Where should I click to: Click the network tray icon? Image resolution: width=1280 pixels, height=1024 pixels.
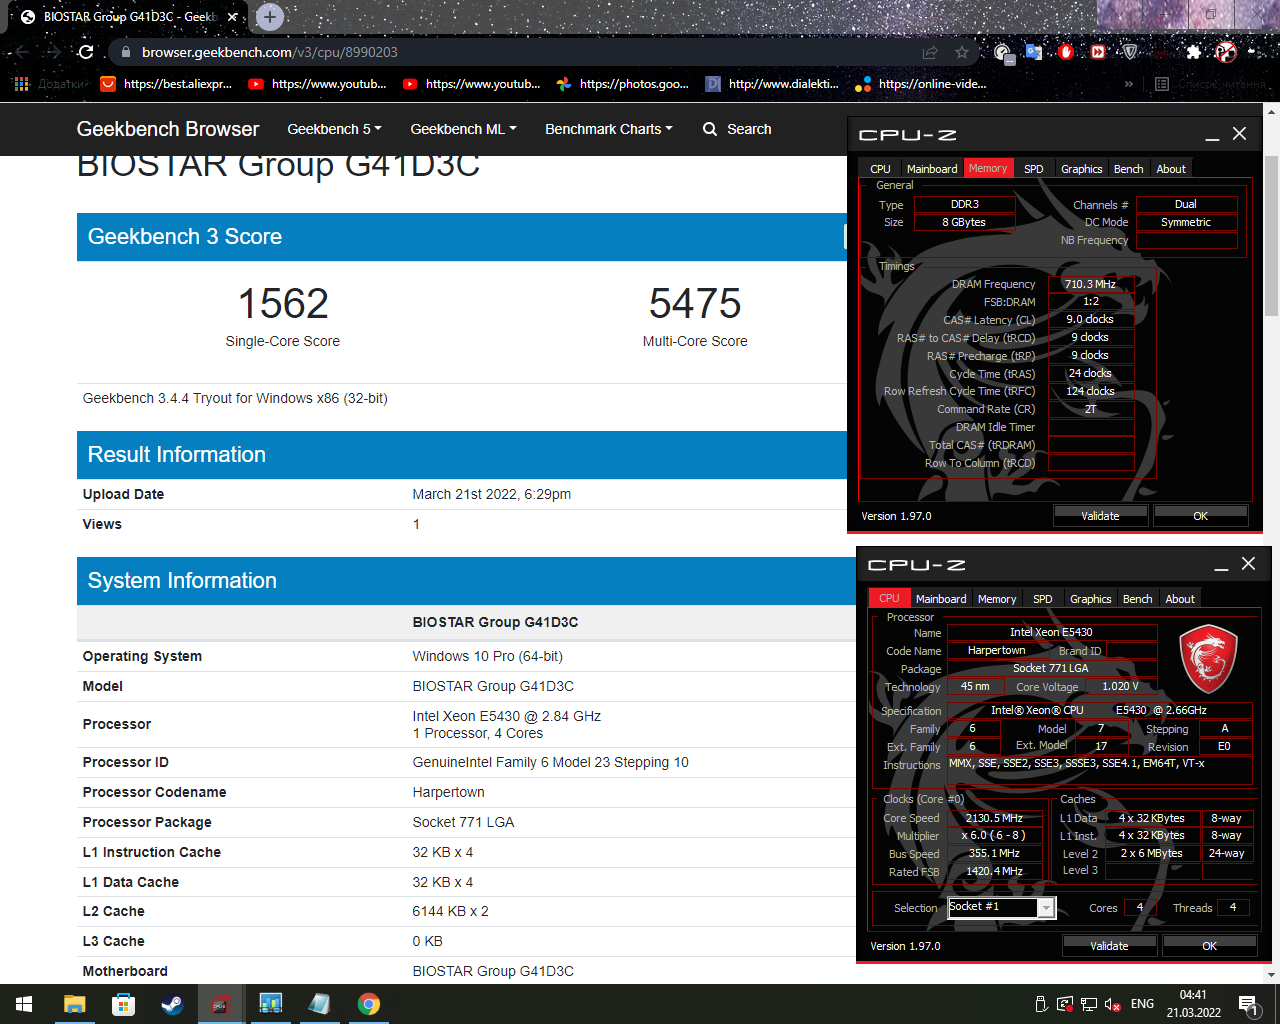[1089, 1004]
